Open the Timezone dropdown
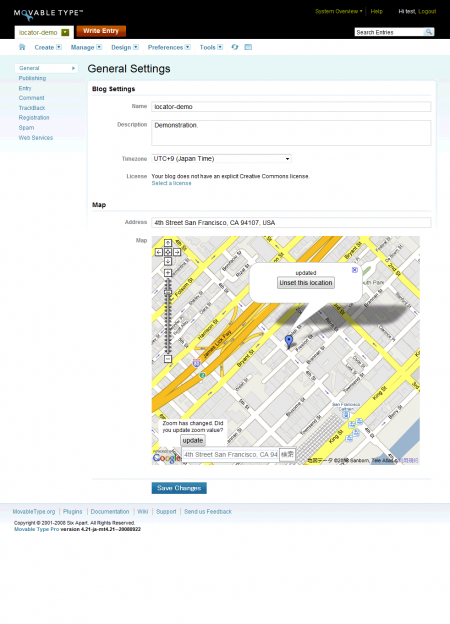Image resolution: width=450 pixels, height=624 pixels. pyautogui.click(x=221, y=158)
